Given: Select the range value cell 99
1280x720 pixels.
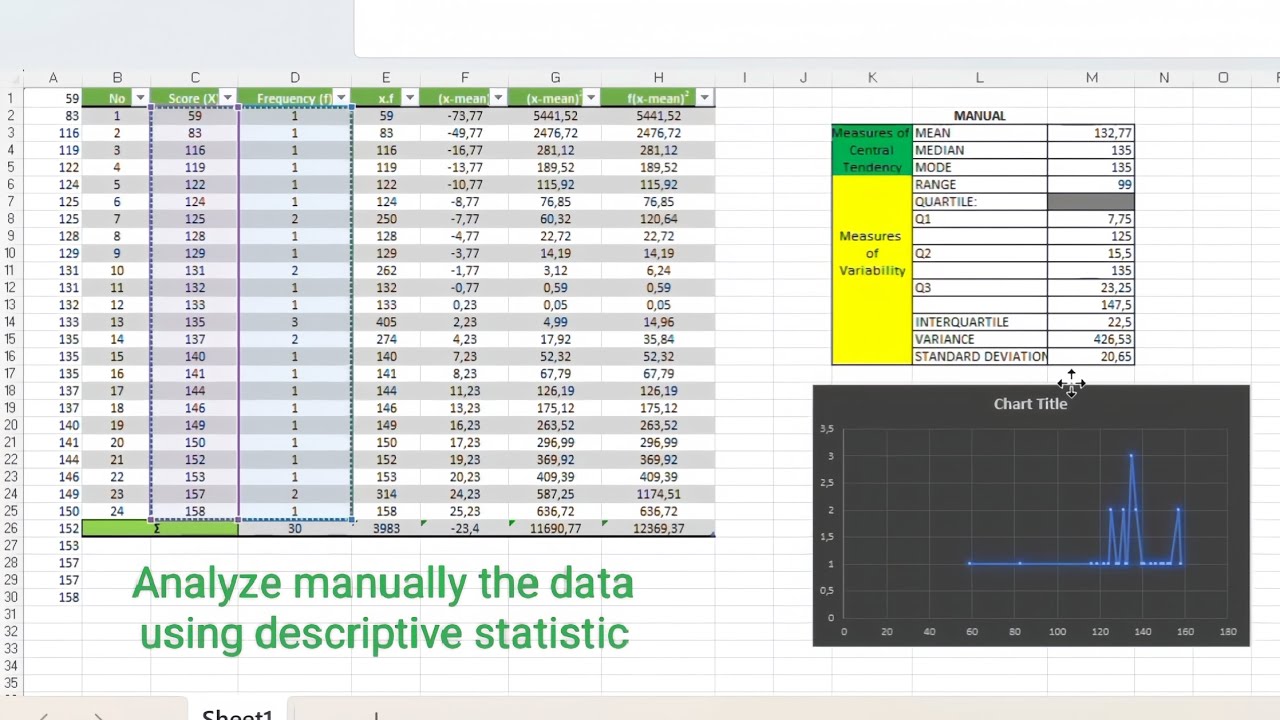Looking at the screenshot, I should point(1091,184).
